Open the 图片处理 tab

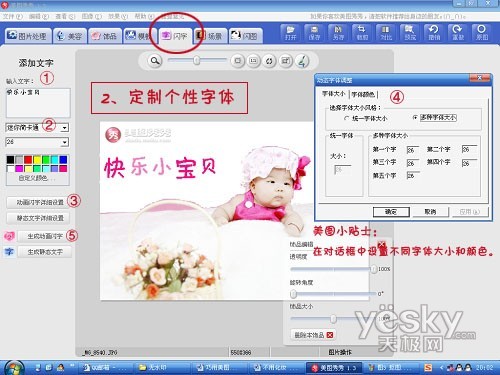28,36
